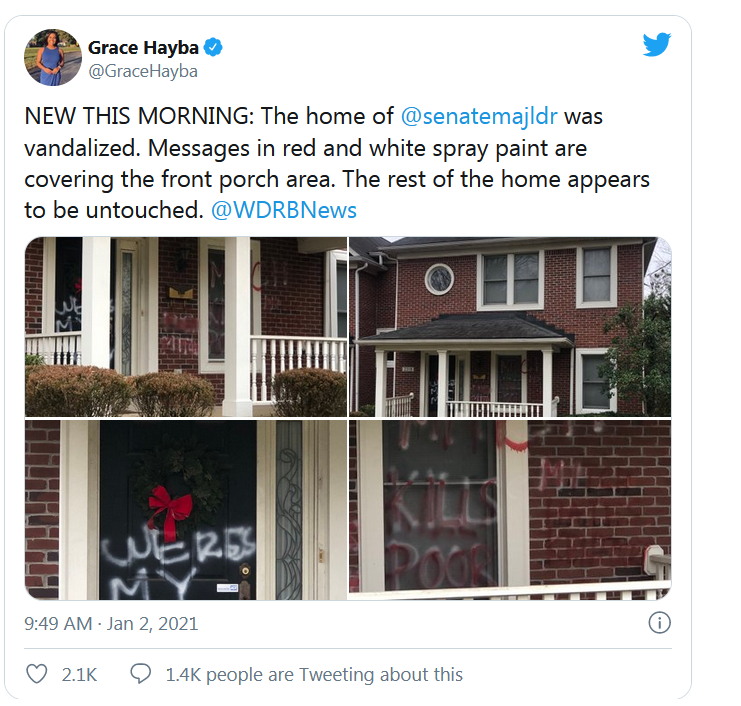Viewport: 741px width, 706px height.
Task: Click the 2.1K likes count
Action: pos(79,674)
